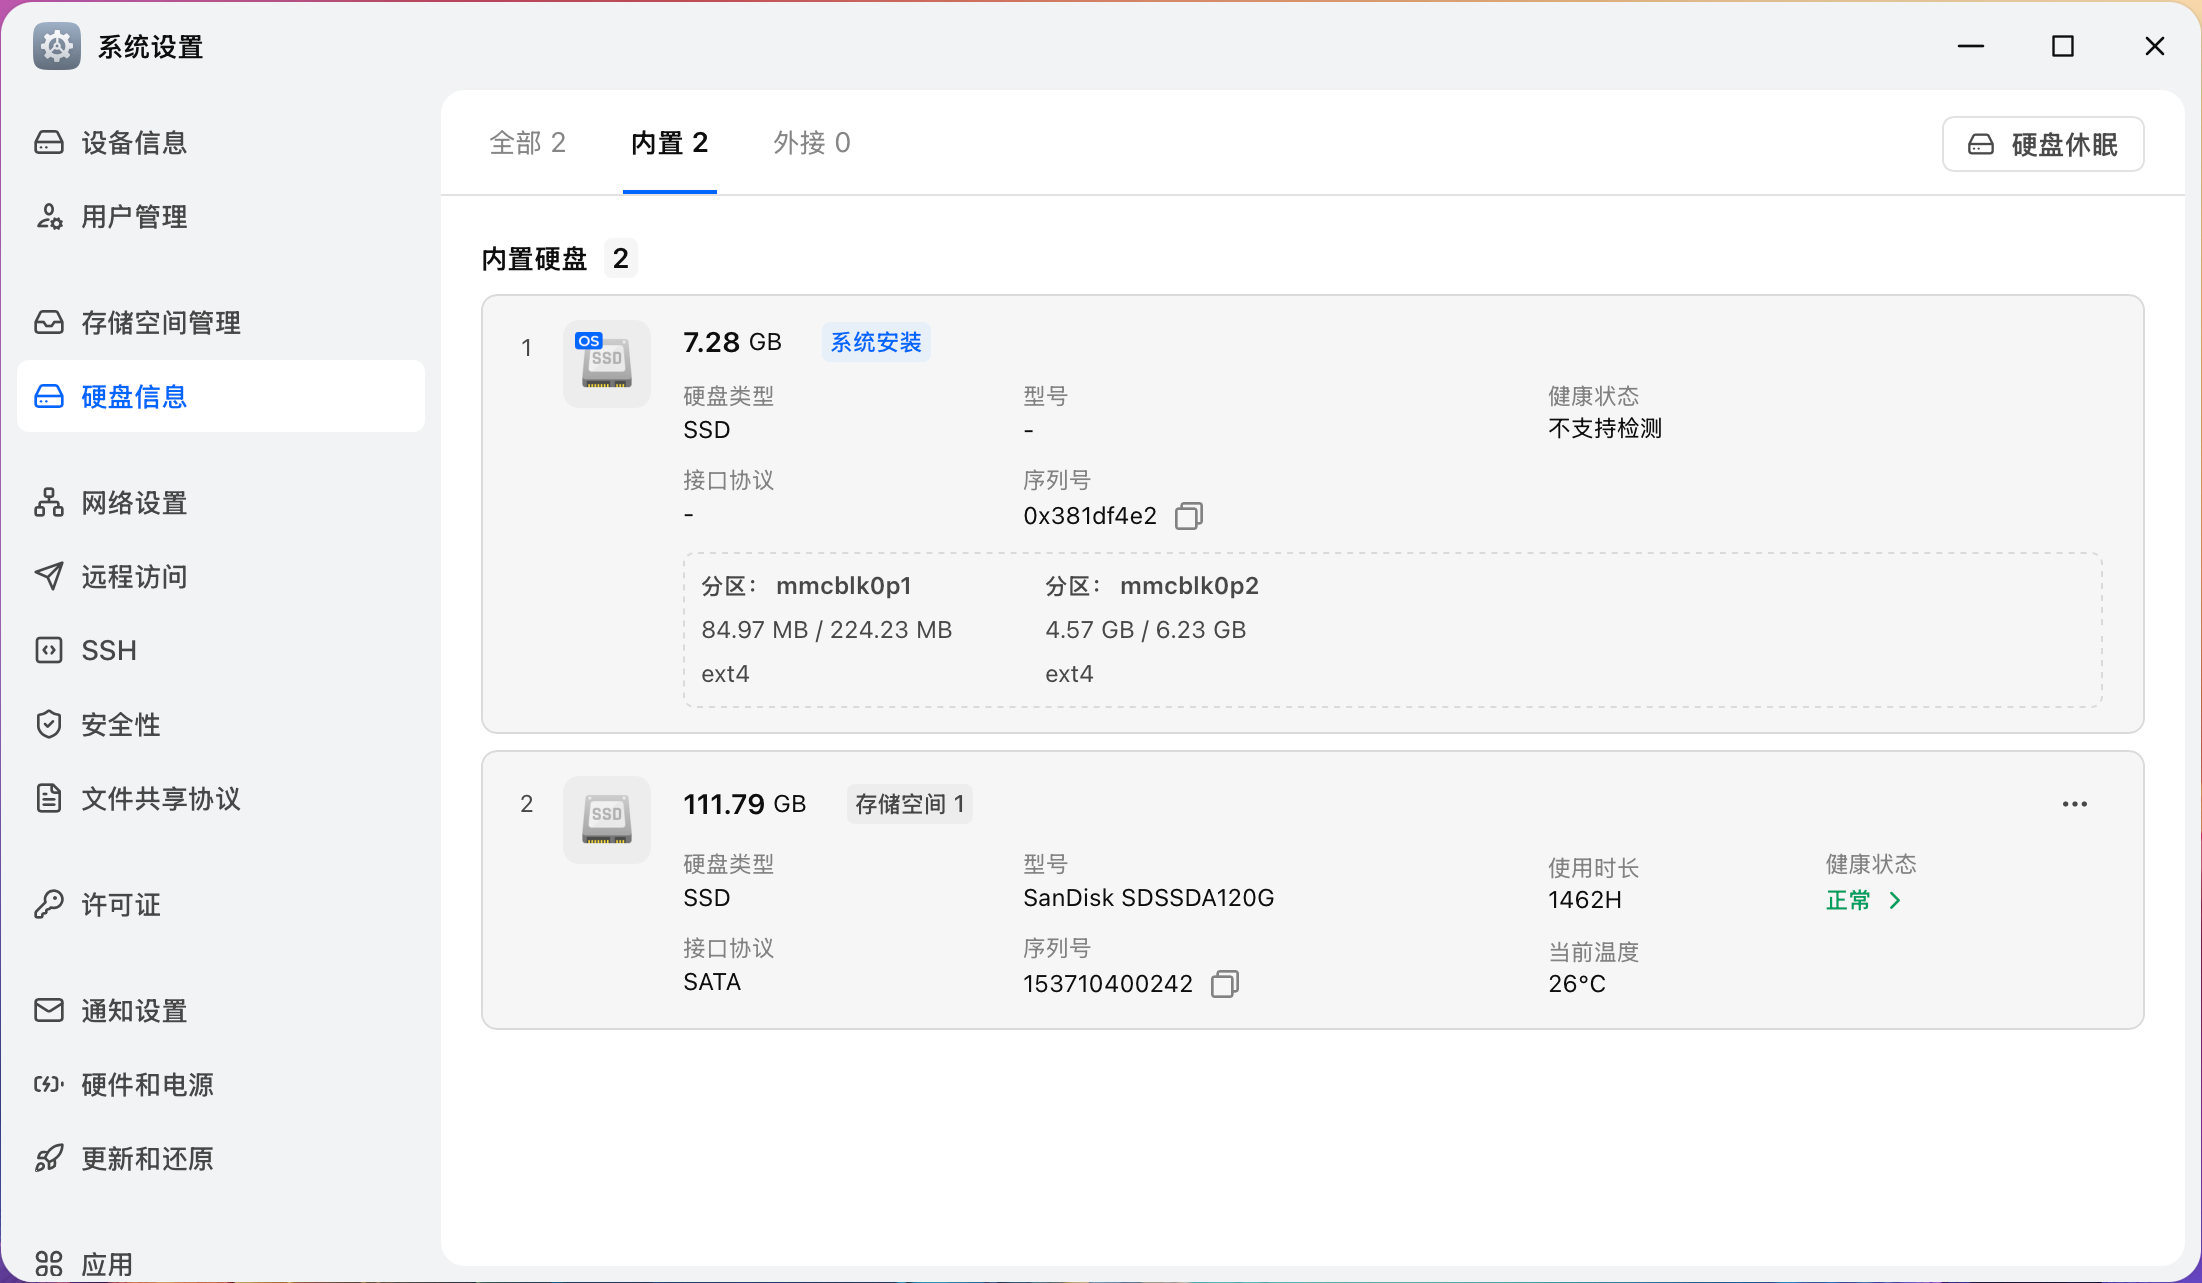Open Remote Access settings
Image resolution: width=2202 pixels, height=1283 pixels.
pyautogui.click(x=134, y=577)
